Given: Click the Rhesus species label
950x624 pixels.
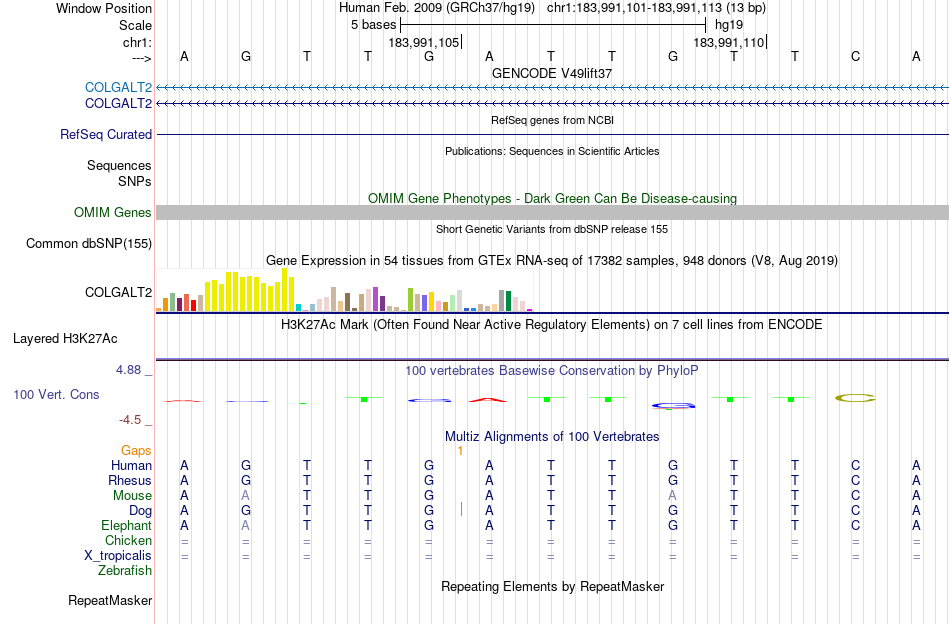Looking at the screenshot, I should [x=130, y=480].
